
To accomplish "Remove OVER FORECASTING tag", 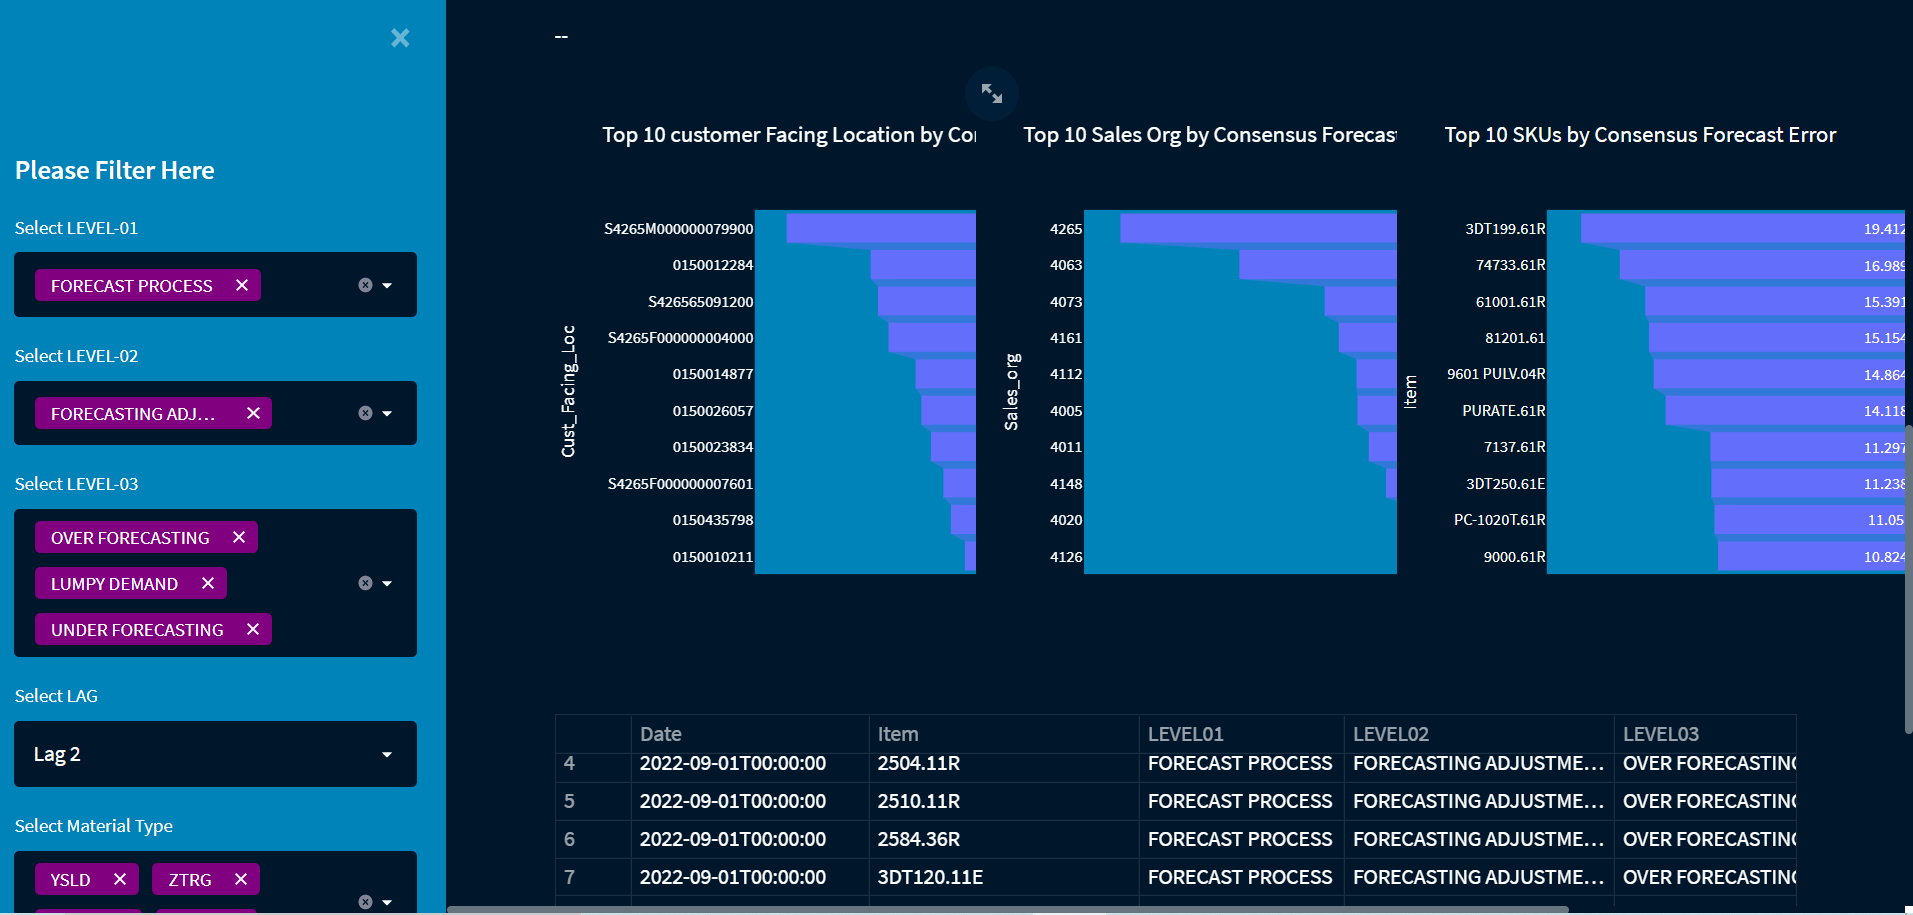I will (x=239, y=537).
